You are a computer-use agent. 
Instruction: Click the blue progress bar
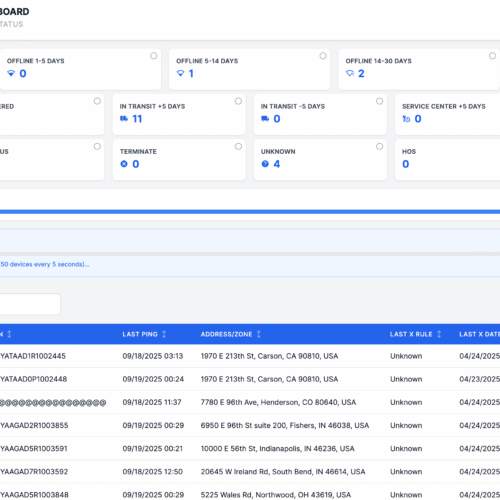click(x=250, y=212)
